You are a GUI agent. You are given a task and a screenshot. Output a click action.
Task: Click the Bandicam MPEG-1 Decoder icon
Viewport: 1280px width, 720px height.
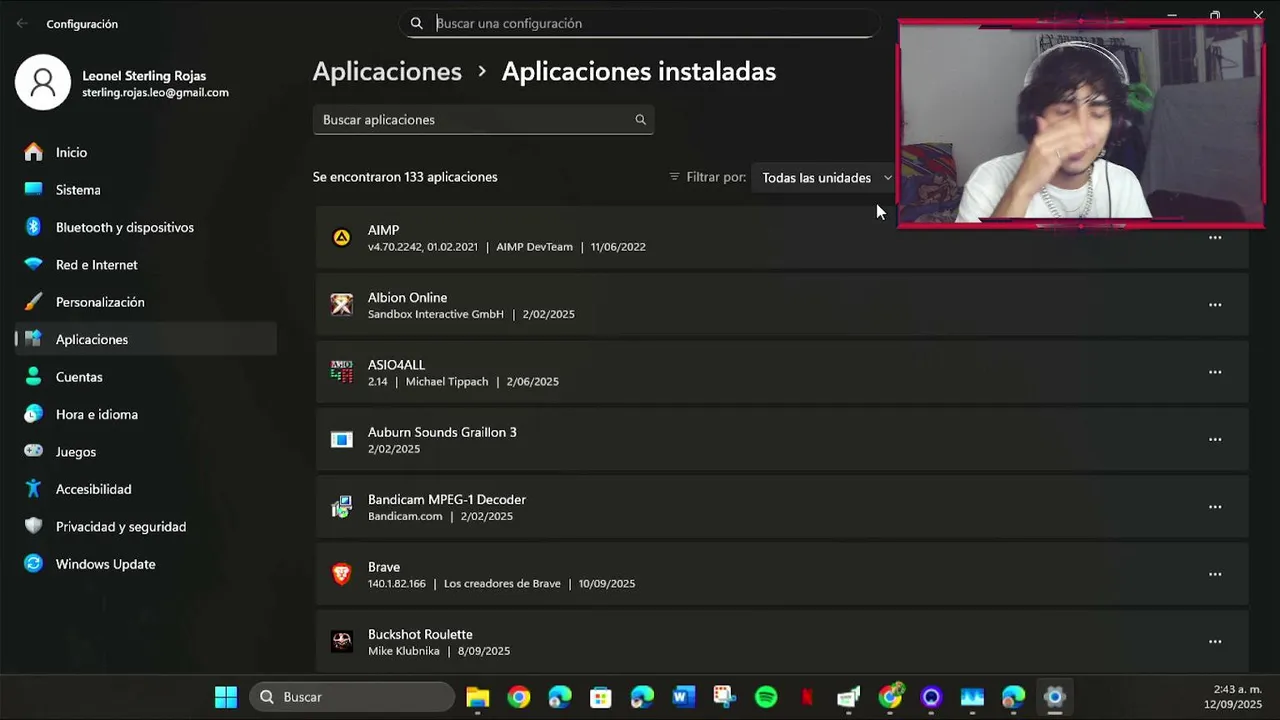[342, 507]
